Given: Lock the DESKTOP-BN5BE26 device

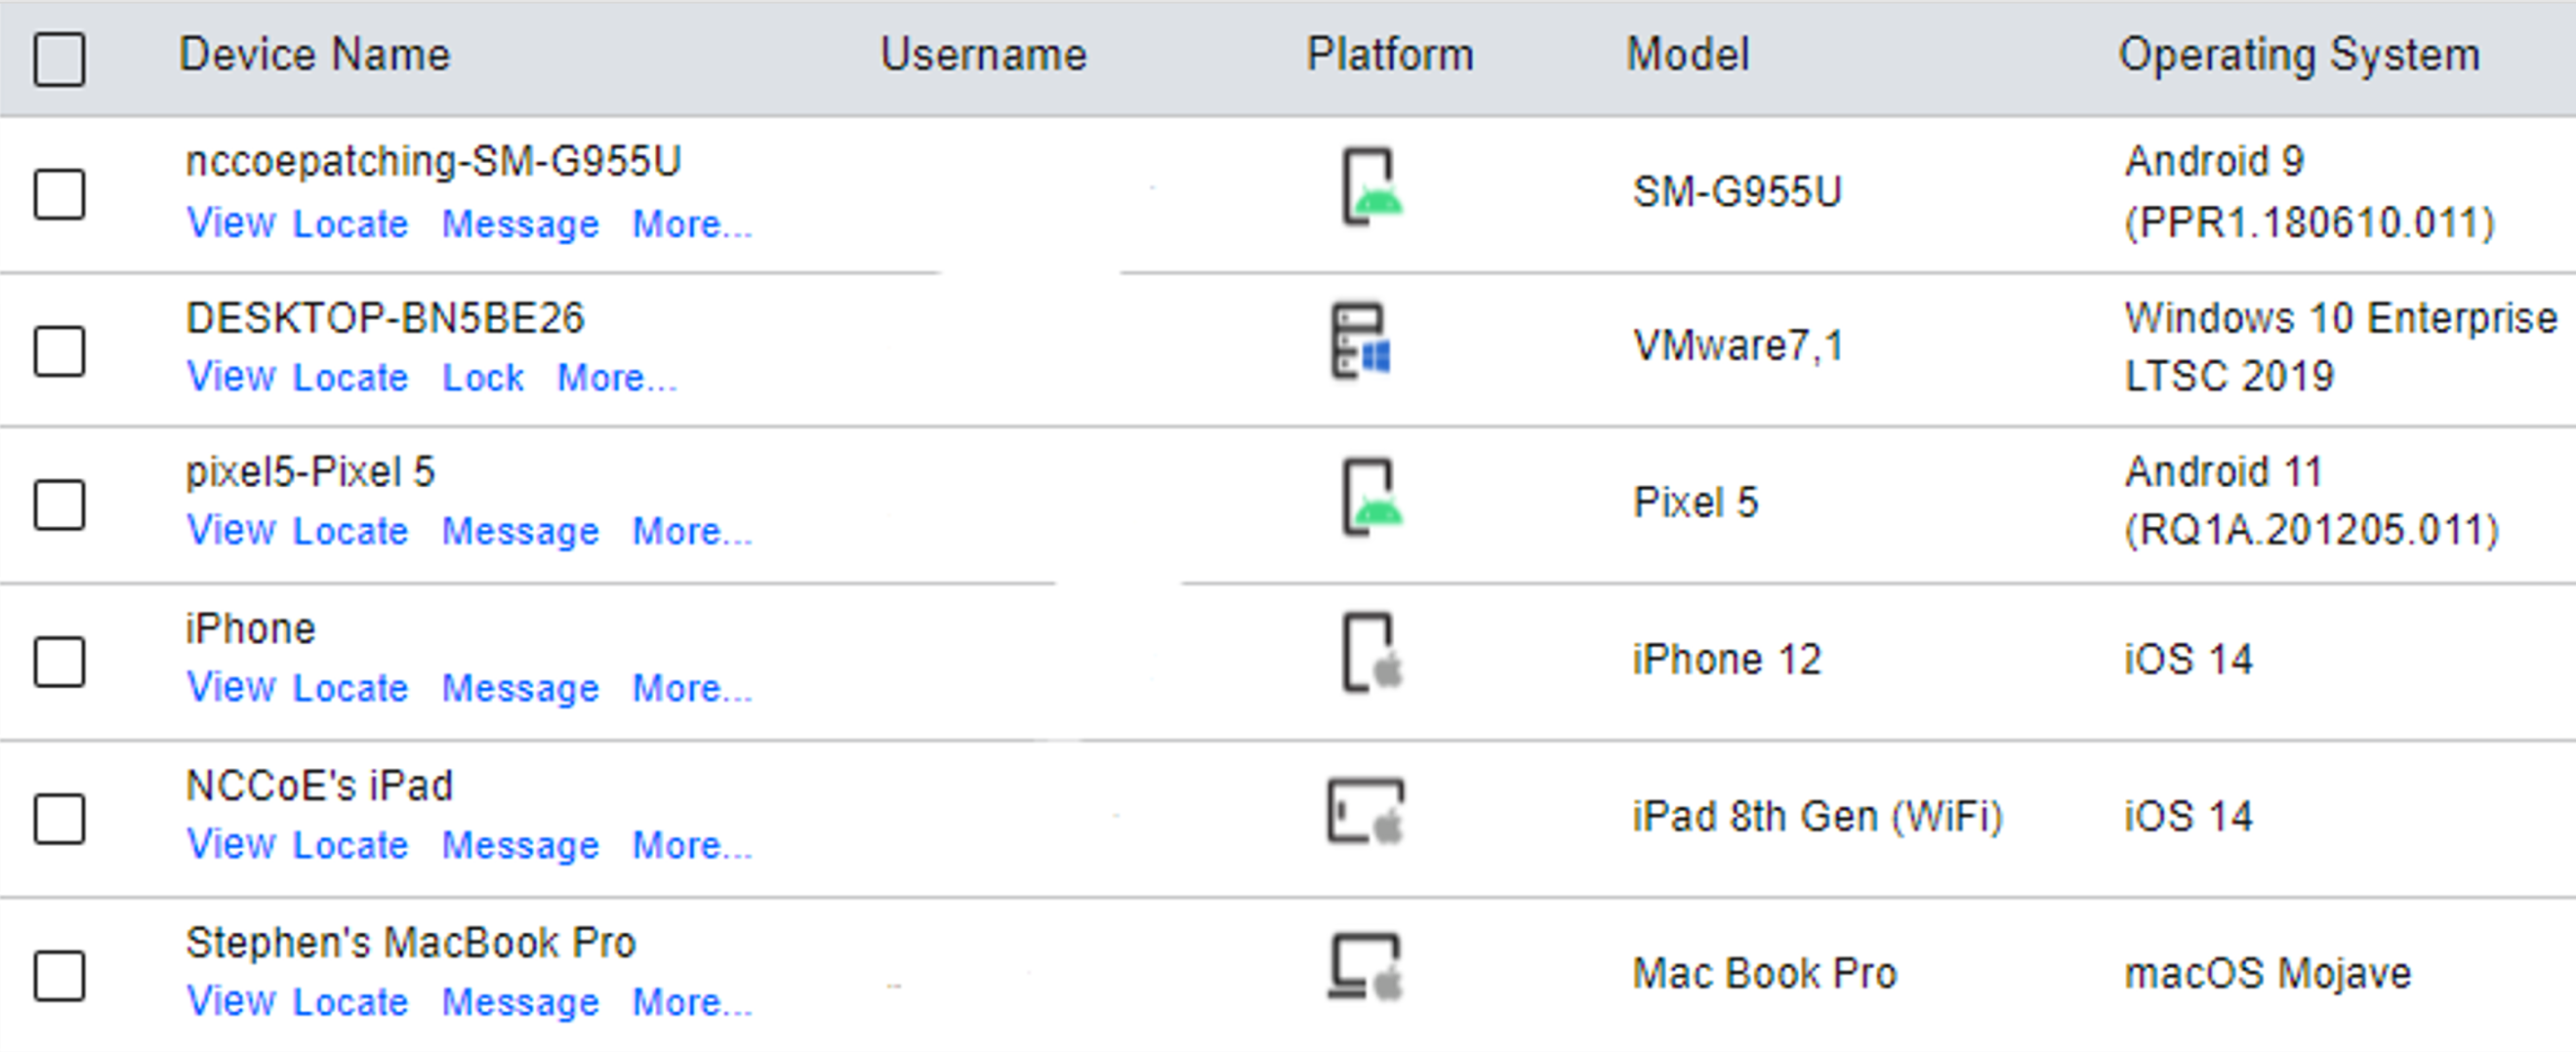Looking at the screenshot, I should tap(483, 378).
